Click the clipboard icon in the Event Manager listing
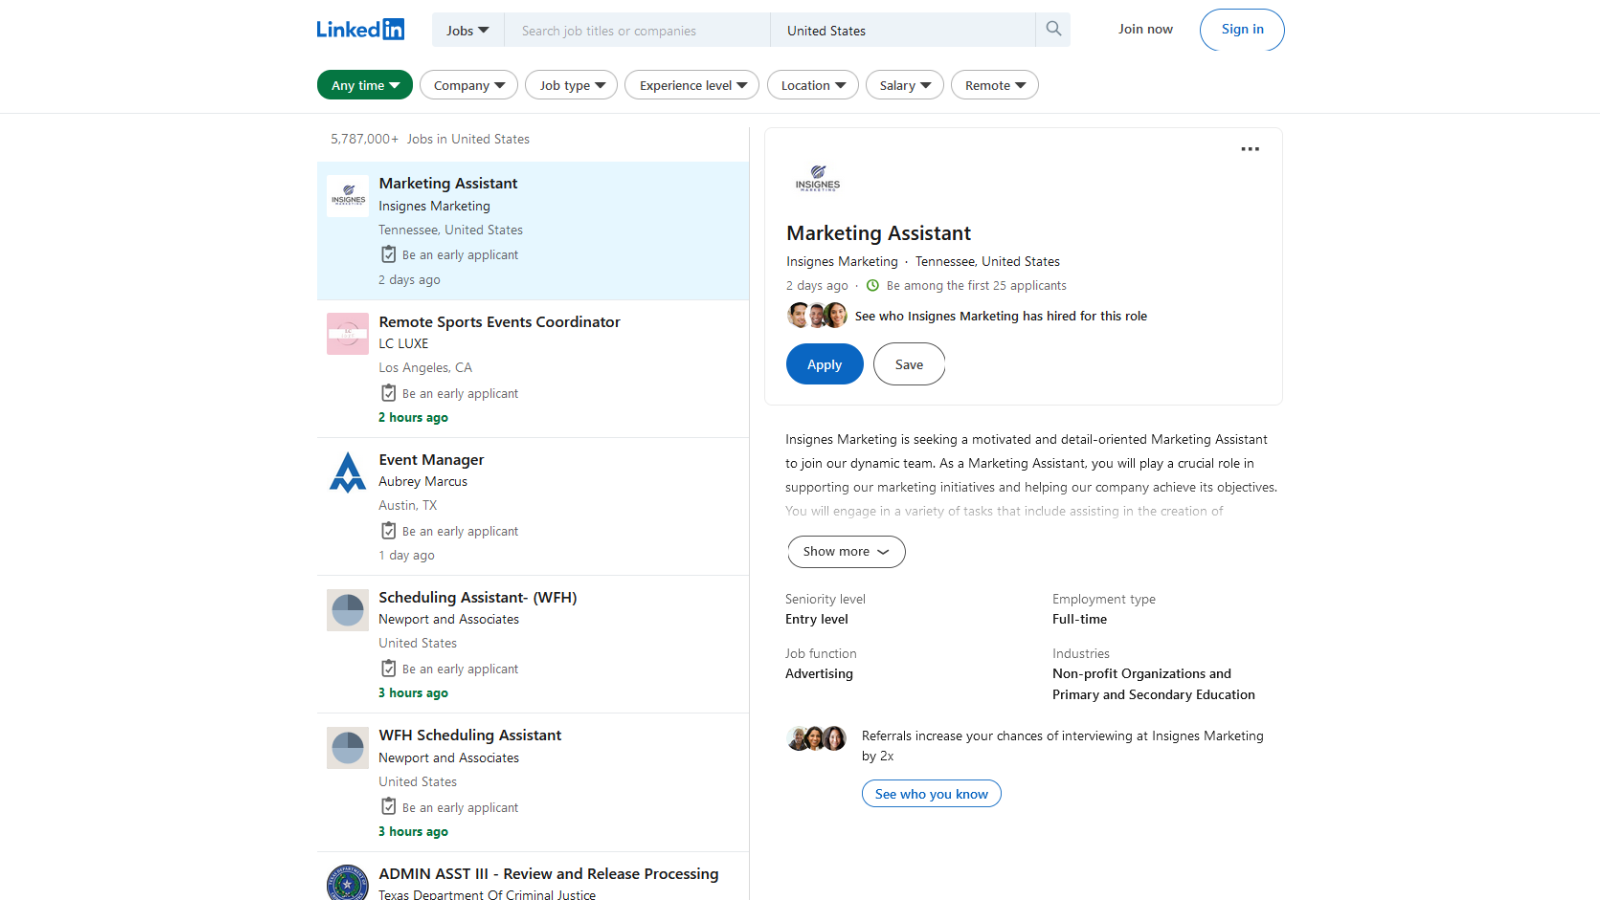 (388, 531)
